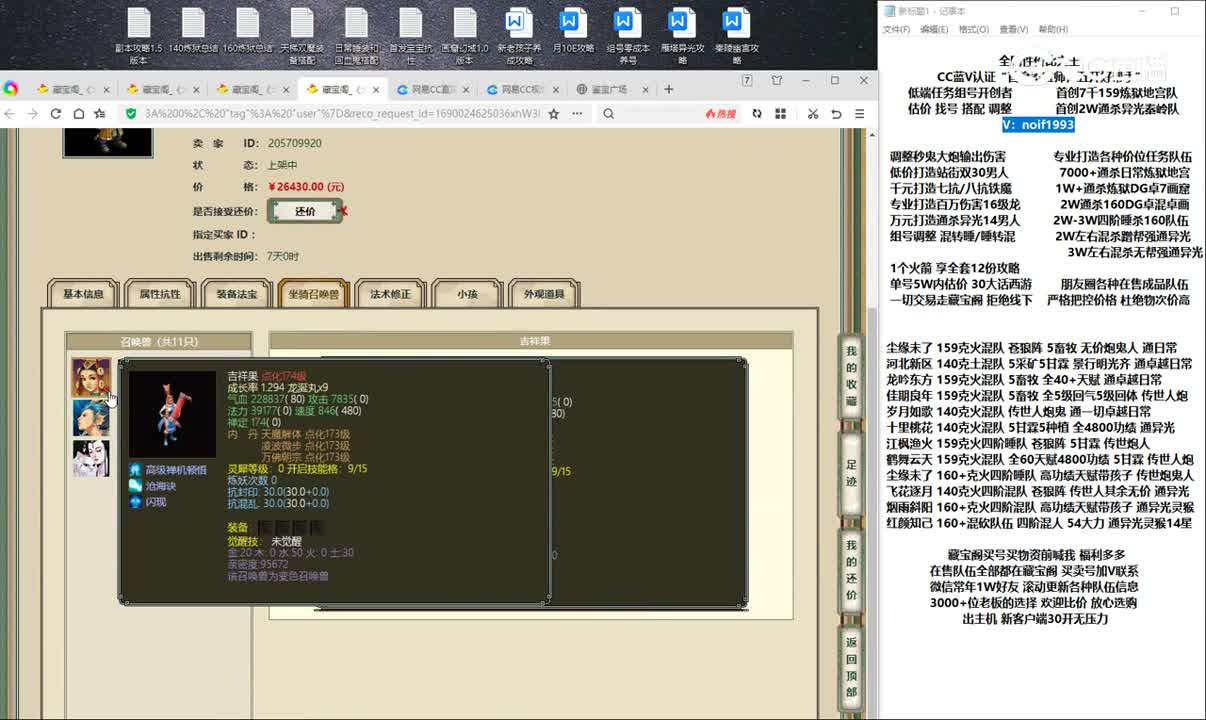Image resolution: width=1206 pixels, height=720 pixels.
Task: Open the 画窟边域1.0版本 desktop file
Action: click(464, 36)
